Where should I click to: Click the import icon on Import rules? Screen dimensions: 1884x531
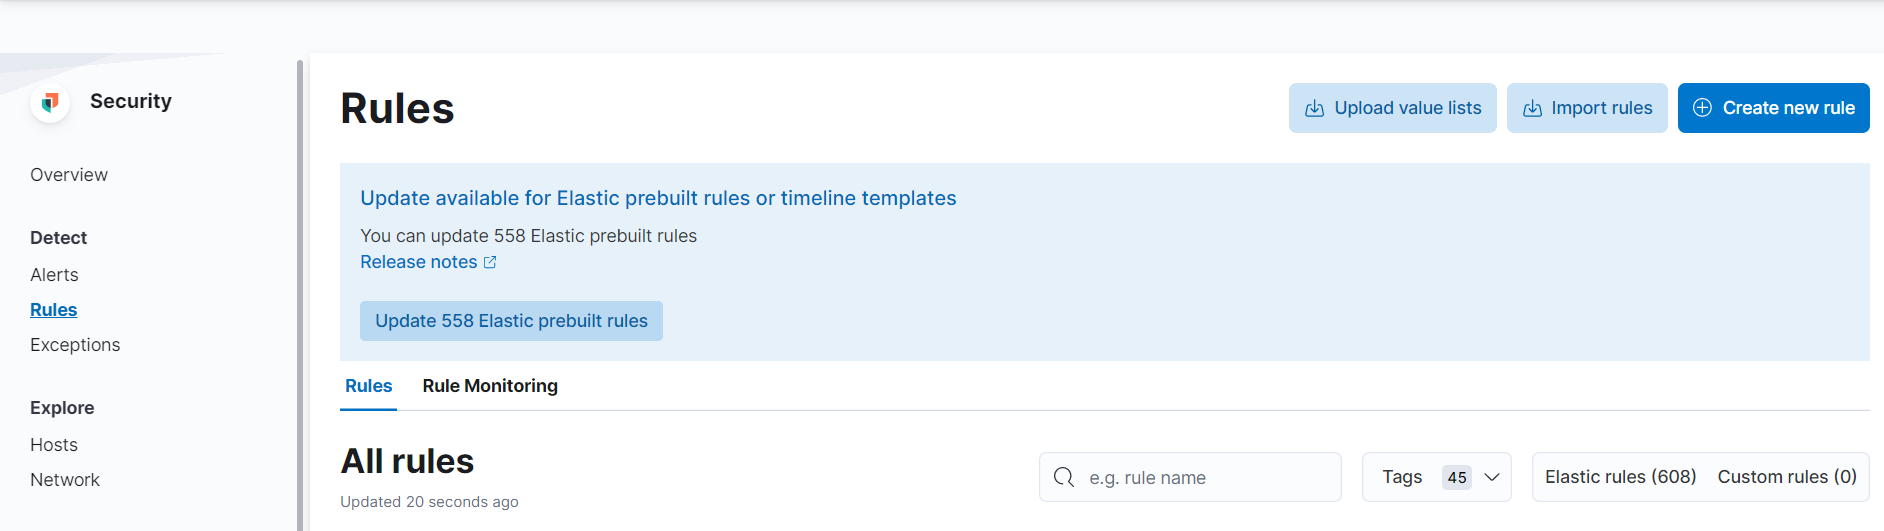click(x=1532, y=108)
